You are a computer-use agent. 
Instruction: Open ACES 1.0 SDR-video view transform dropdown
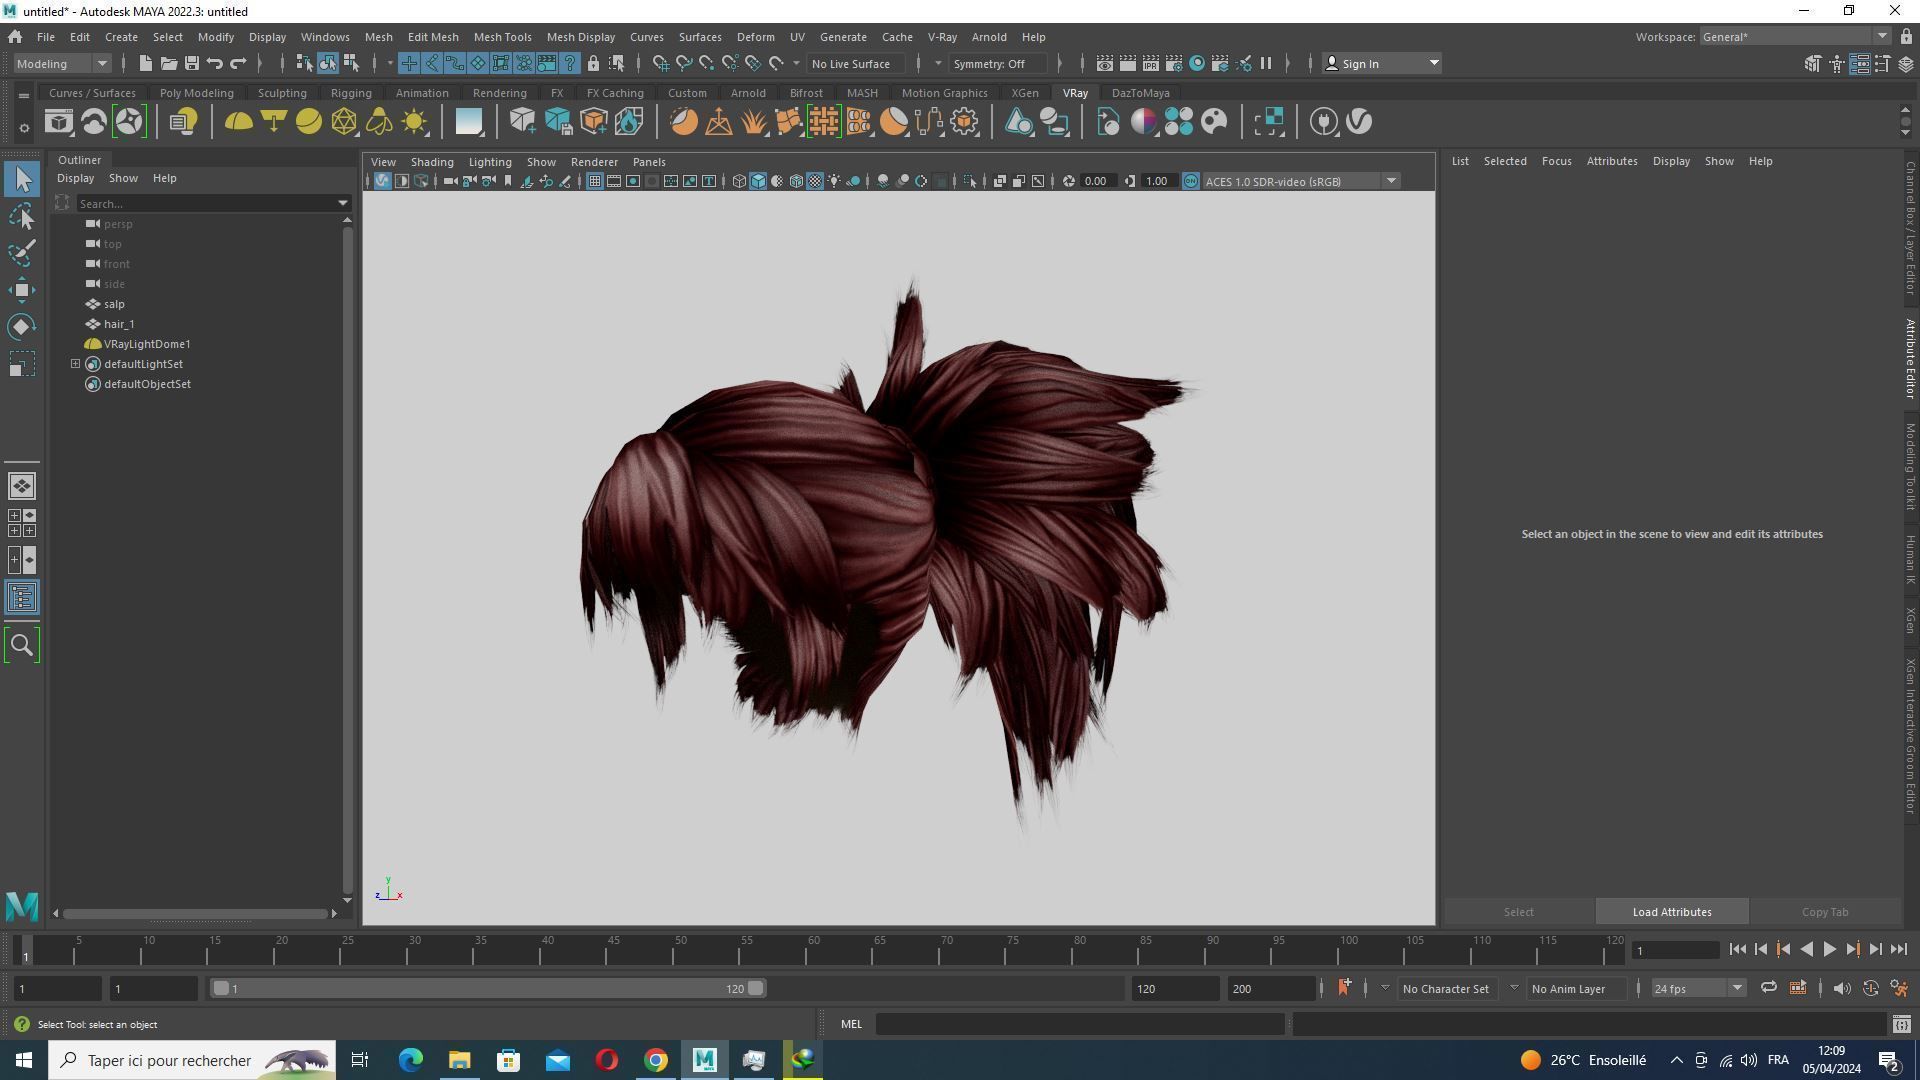tap(1301, 181)
